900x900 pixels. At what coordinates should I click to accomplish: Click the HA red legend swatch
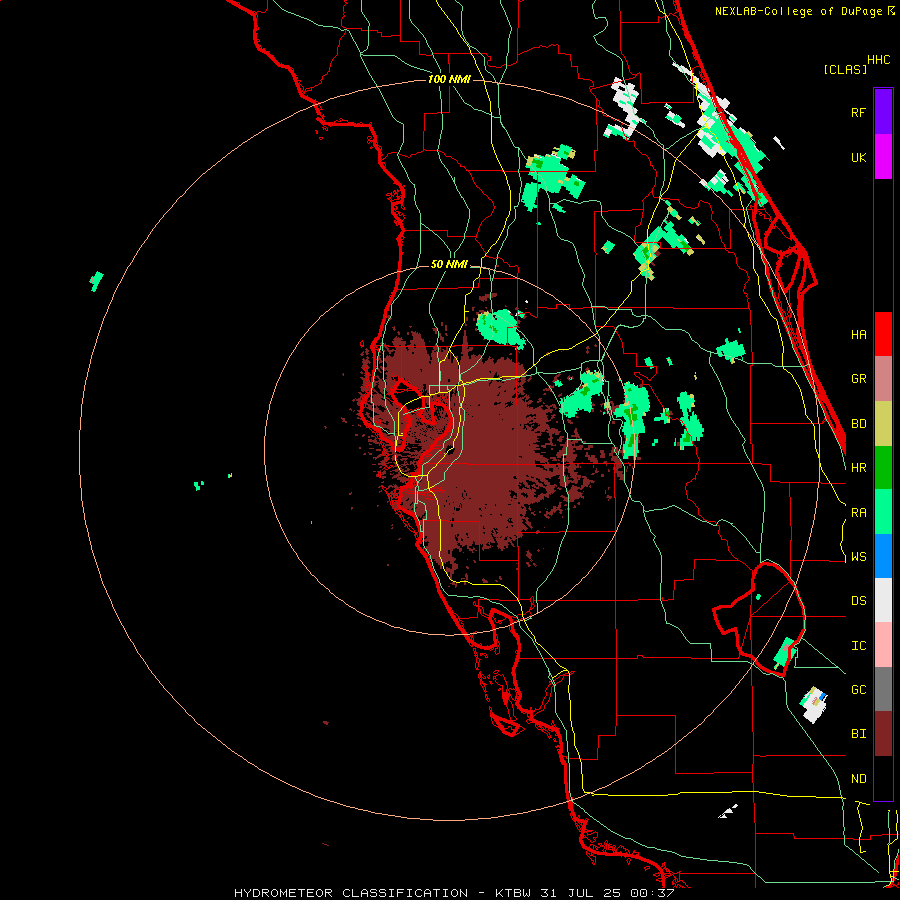point(883,334)
